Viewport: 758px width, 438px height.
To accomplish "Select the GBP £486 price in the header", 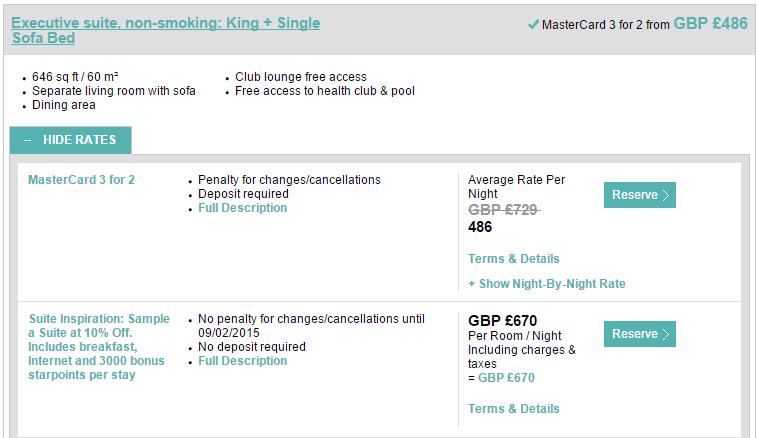I will [710, 23].
